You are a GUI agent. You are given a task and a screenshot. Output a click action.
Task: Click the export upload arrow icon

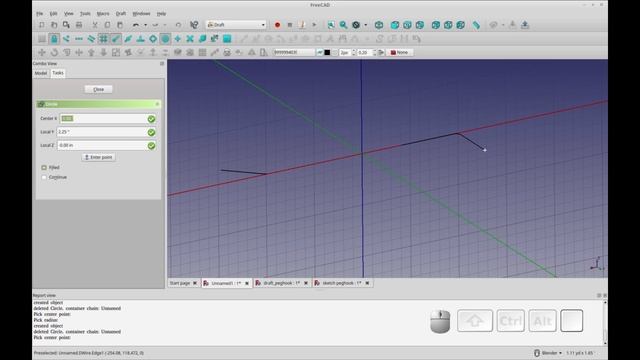click(x=525, y=25)
